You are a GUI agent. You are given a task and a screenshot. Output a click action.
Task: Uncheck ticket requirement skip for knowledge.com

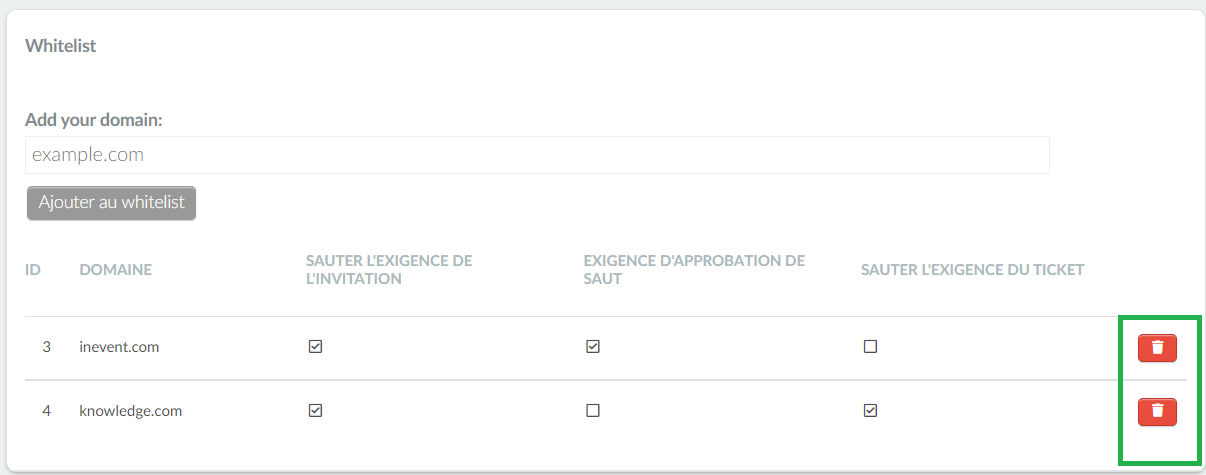[x=870, y=410]
